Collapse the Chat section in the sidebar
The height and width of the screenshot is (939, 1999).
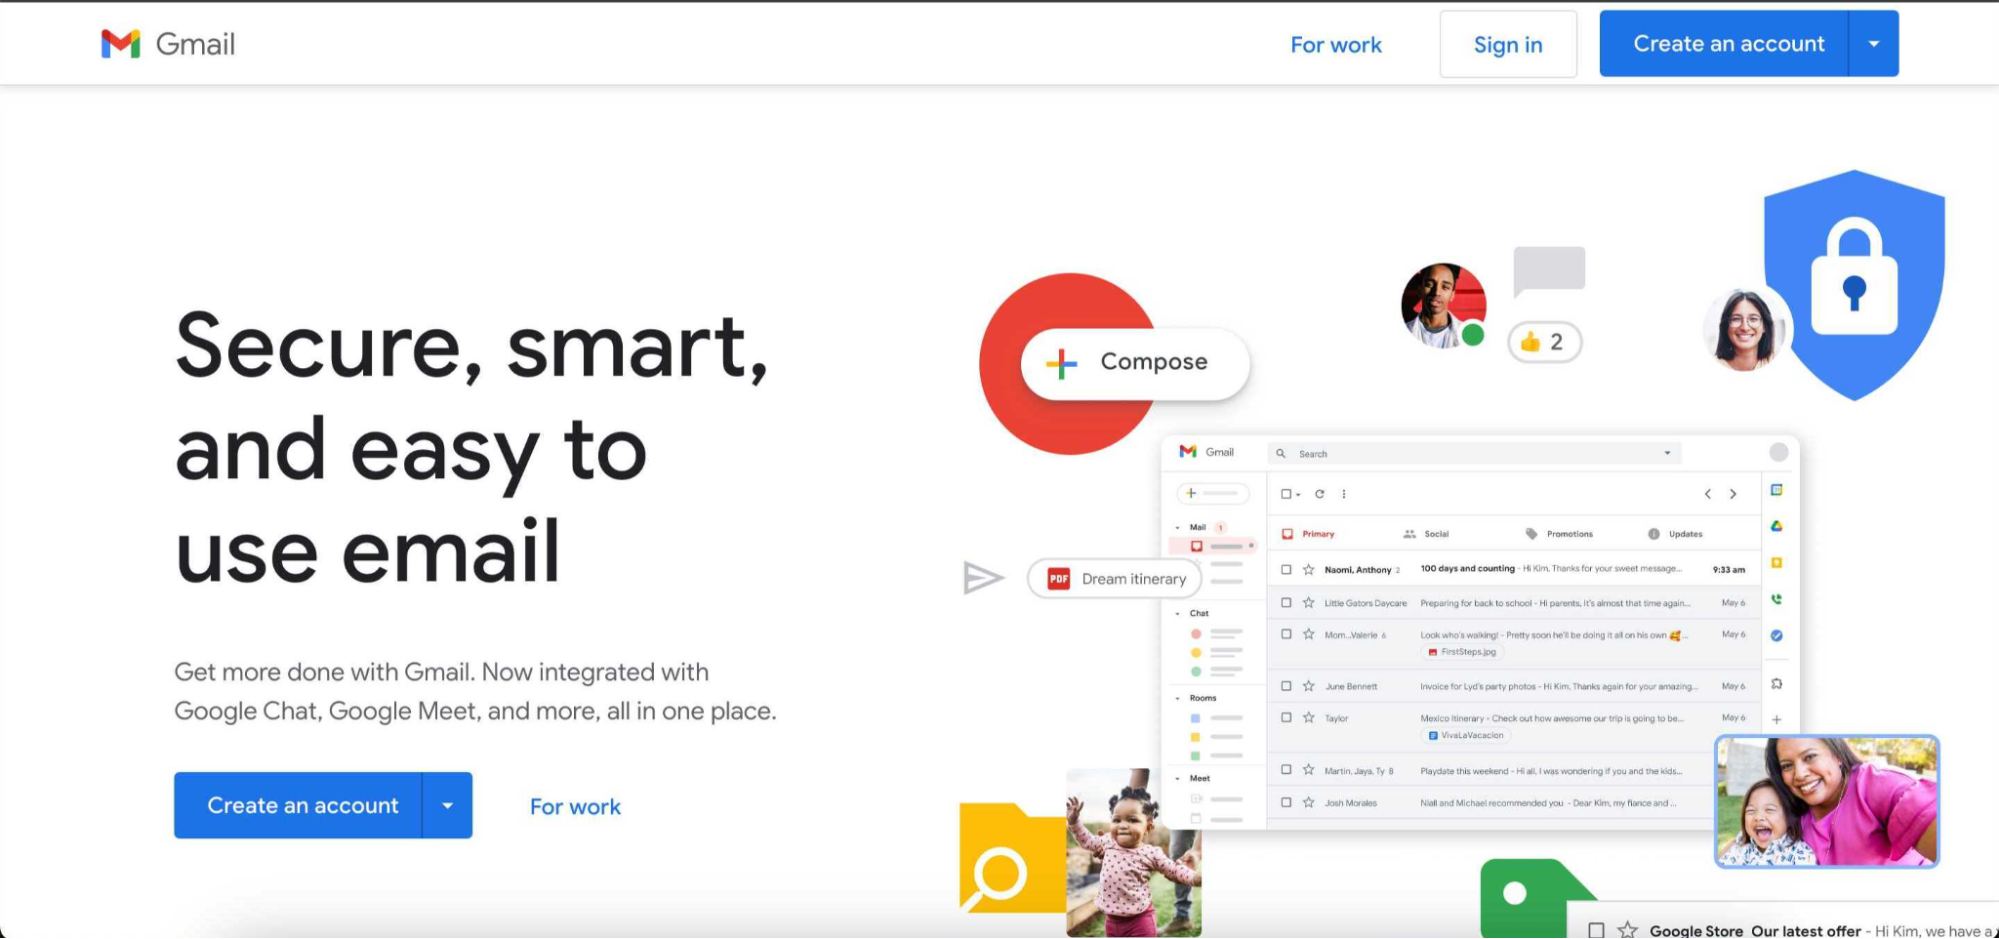click(1177, 613)
